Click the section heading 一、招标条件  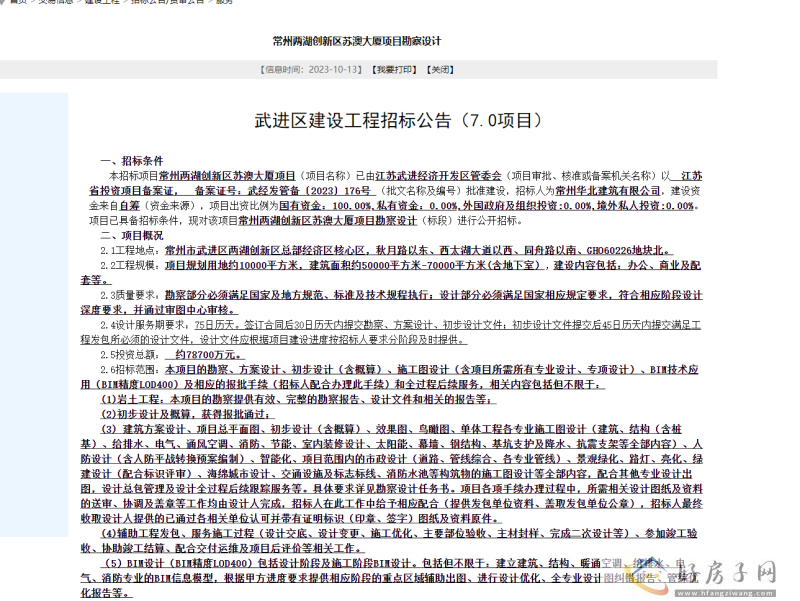coord(132,161)
